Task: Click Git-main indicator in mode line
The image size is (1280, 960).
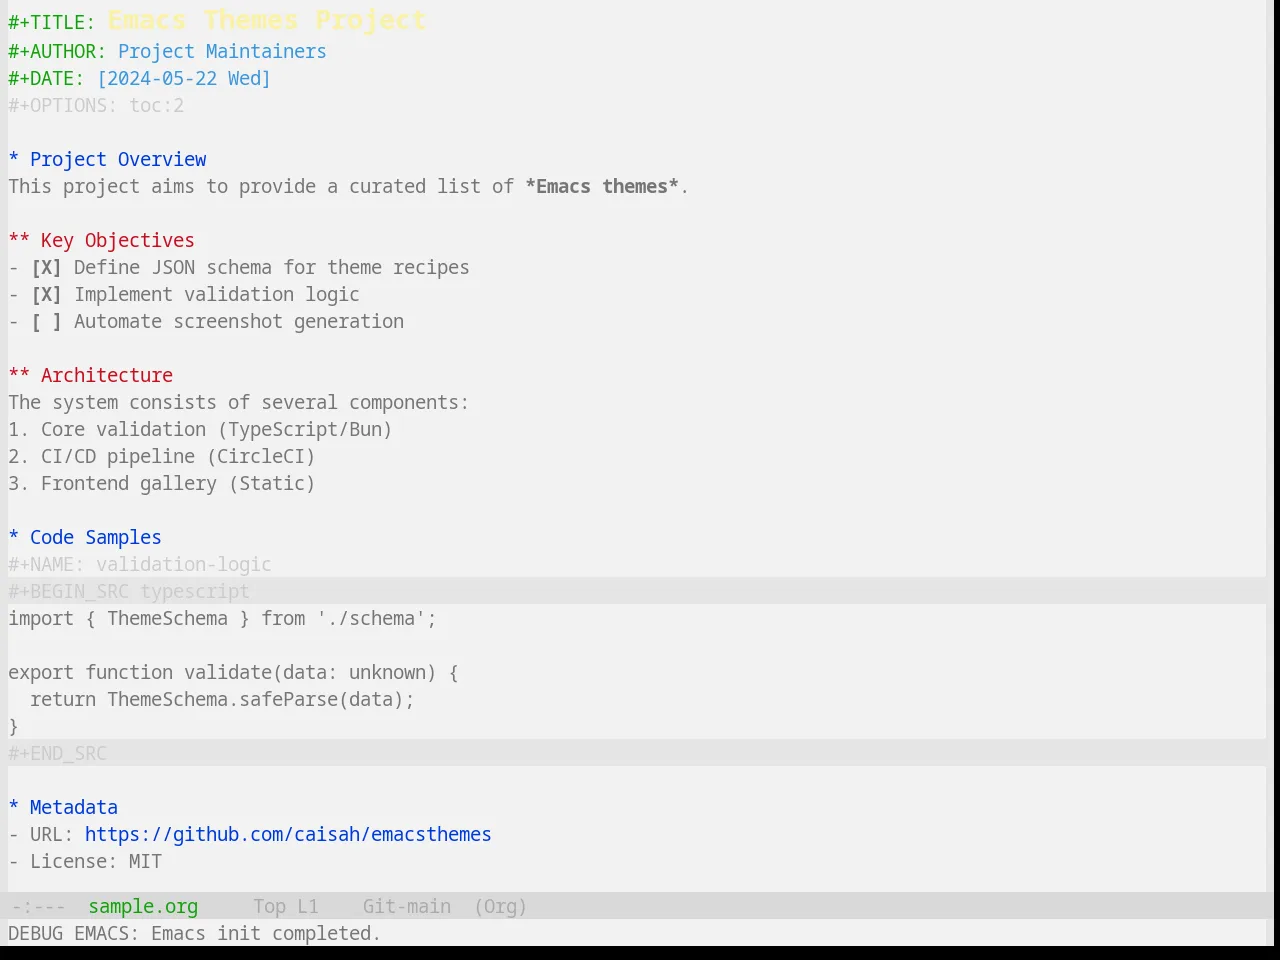Action: click(x=407, y=906)
